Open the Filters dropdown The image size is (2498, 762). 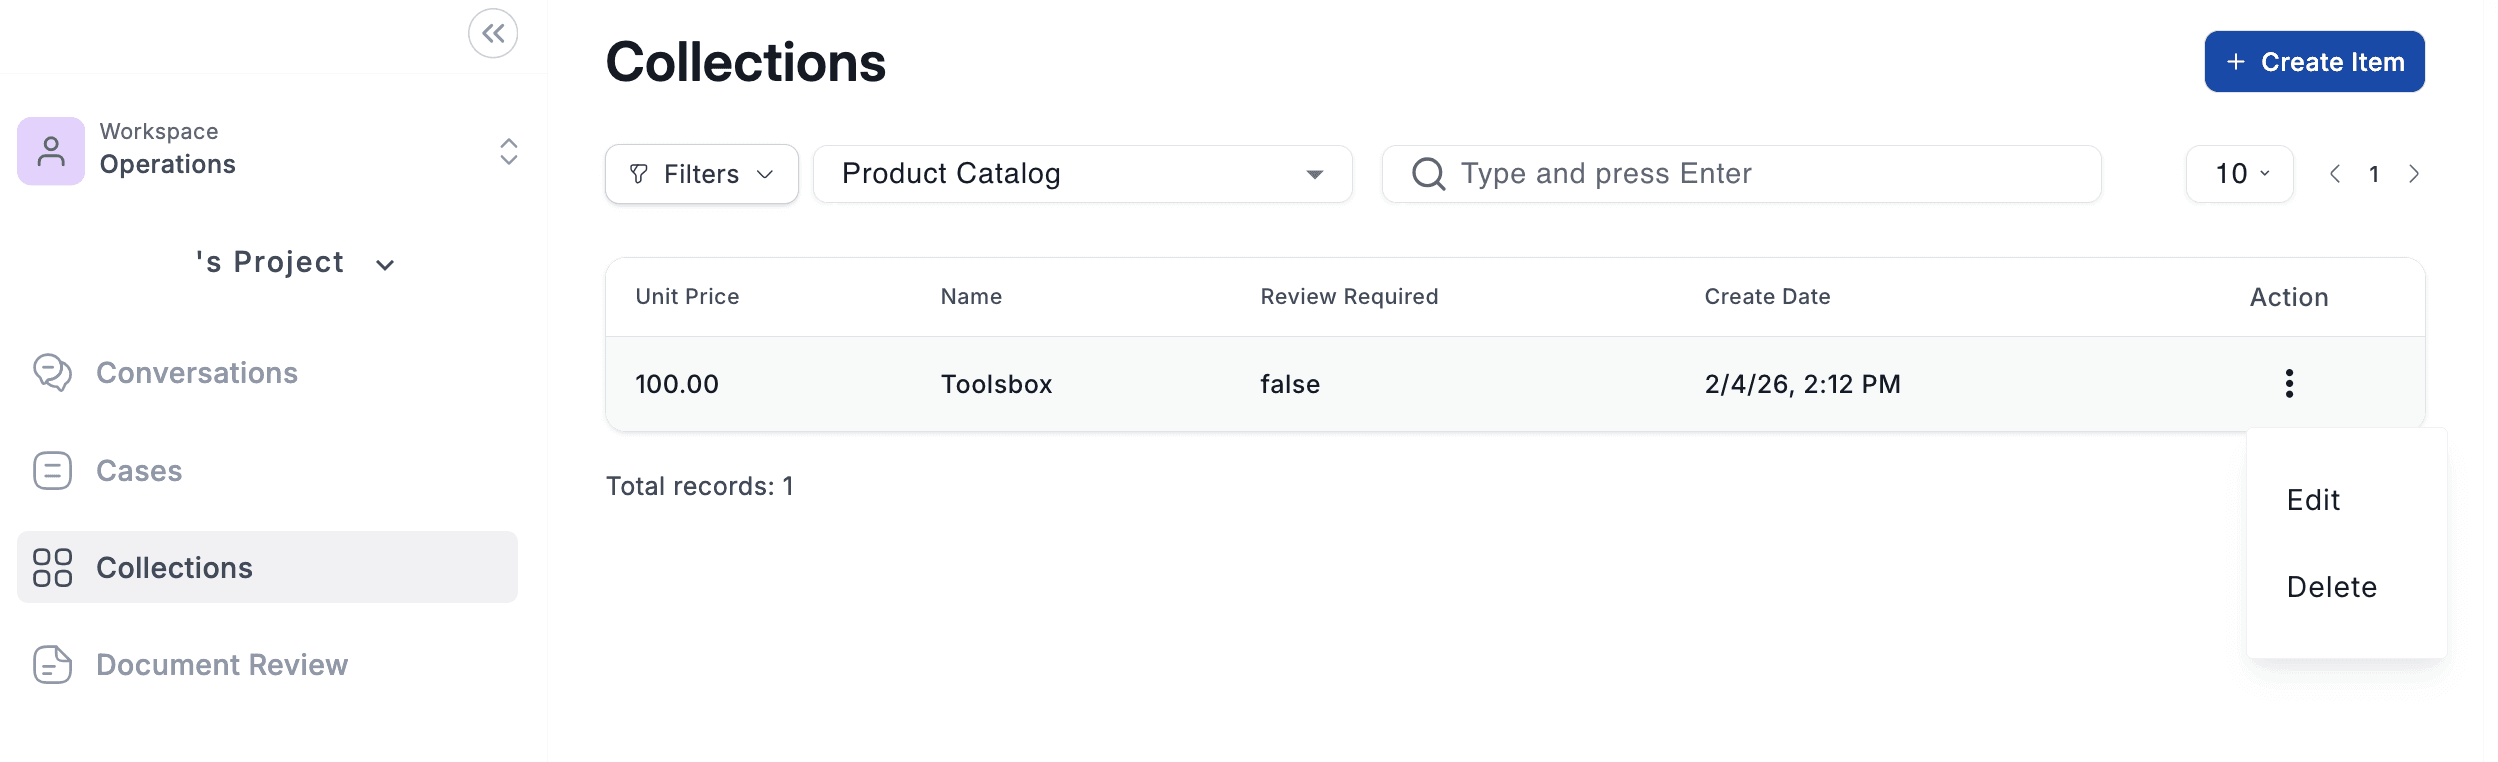701,174
